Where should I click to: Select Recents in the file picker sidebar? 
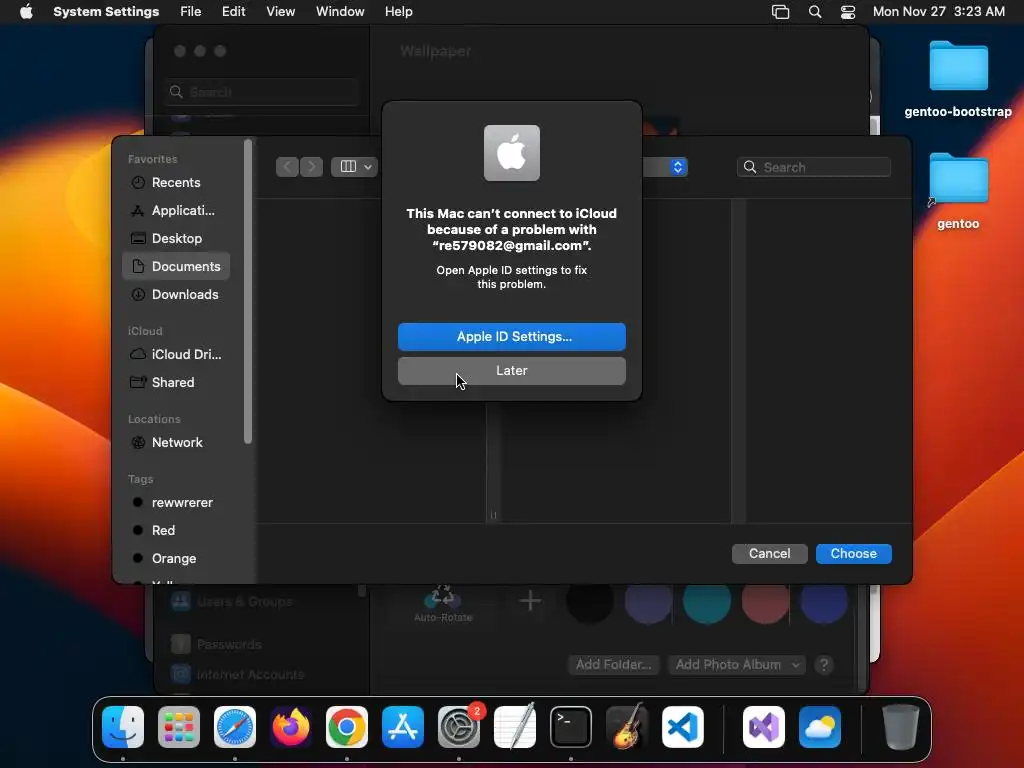176,183
